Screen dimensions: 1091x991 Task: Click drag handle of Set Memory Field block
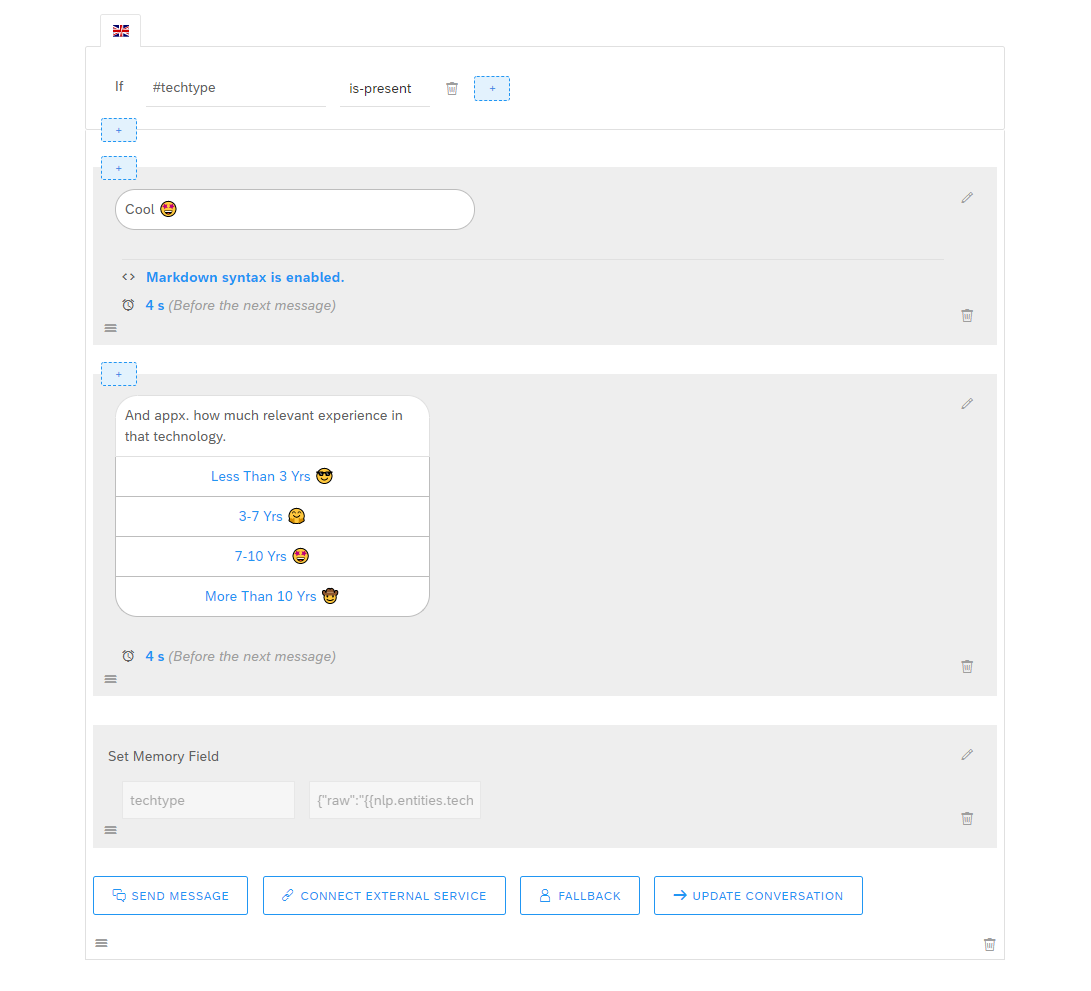[111, 830]
